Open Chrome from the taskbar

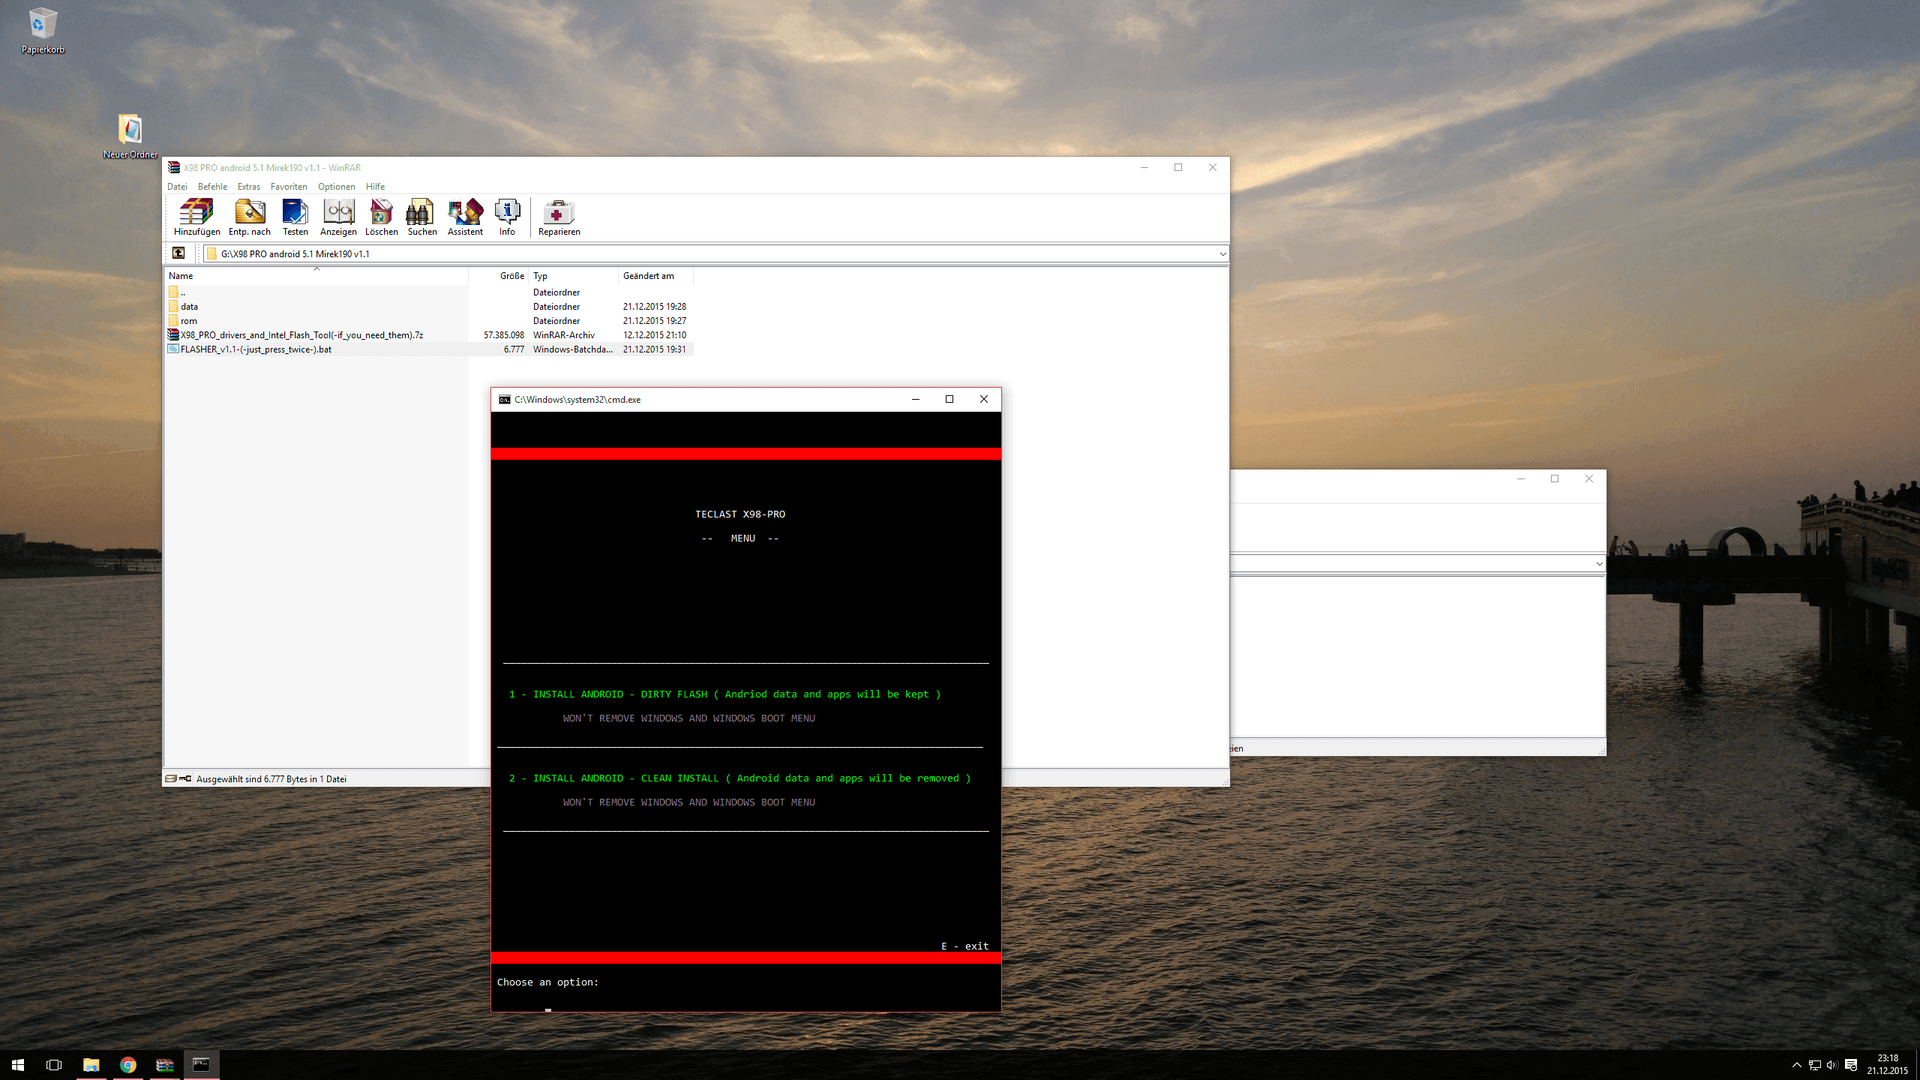[128, 1065]
